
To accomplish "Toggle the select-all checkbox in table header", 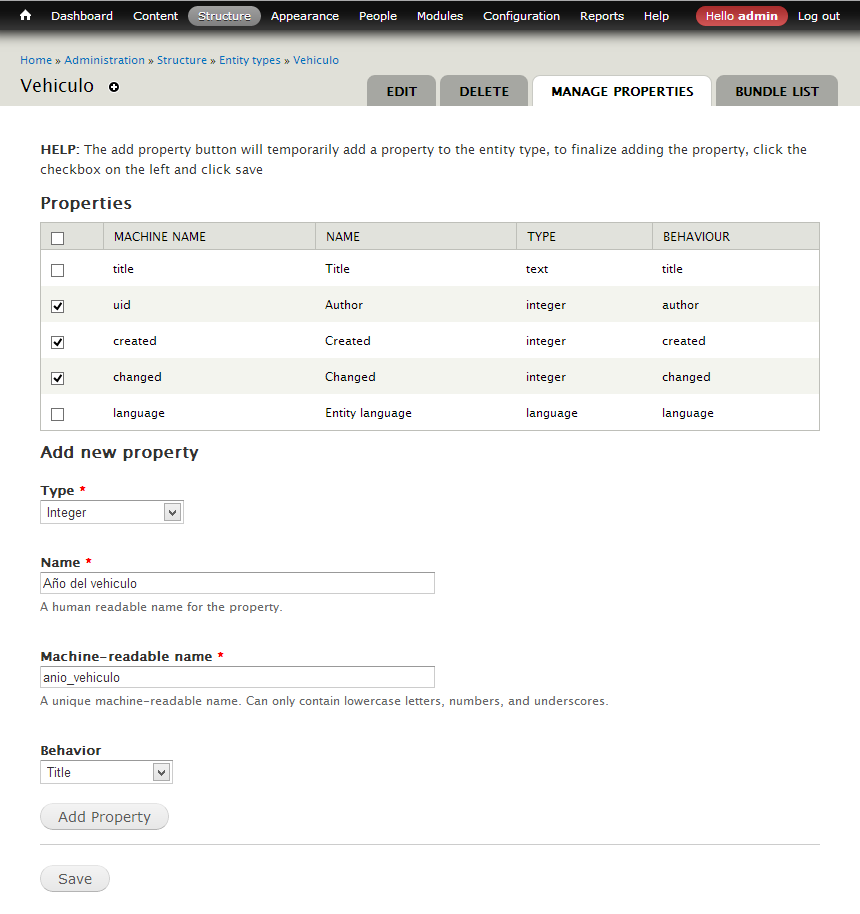I will [x=57, y=238].
